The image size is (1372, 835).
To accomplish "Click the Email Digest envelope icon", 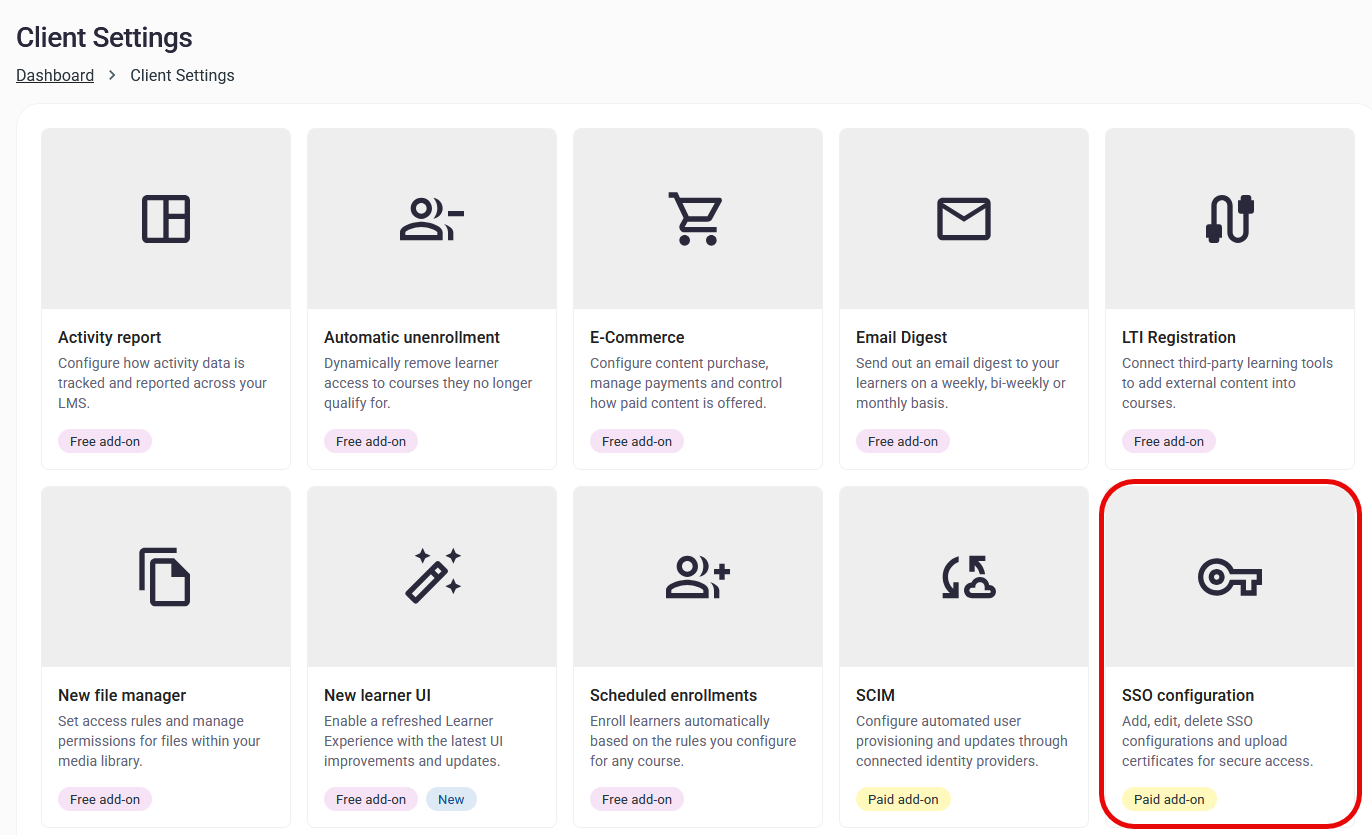I will [x=964, y=219].
